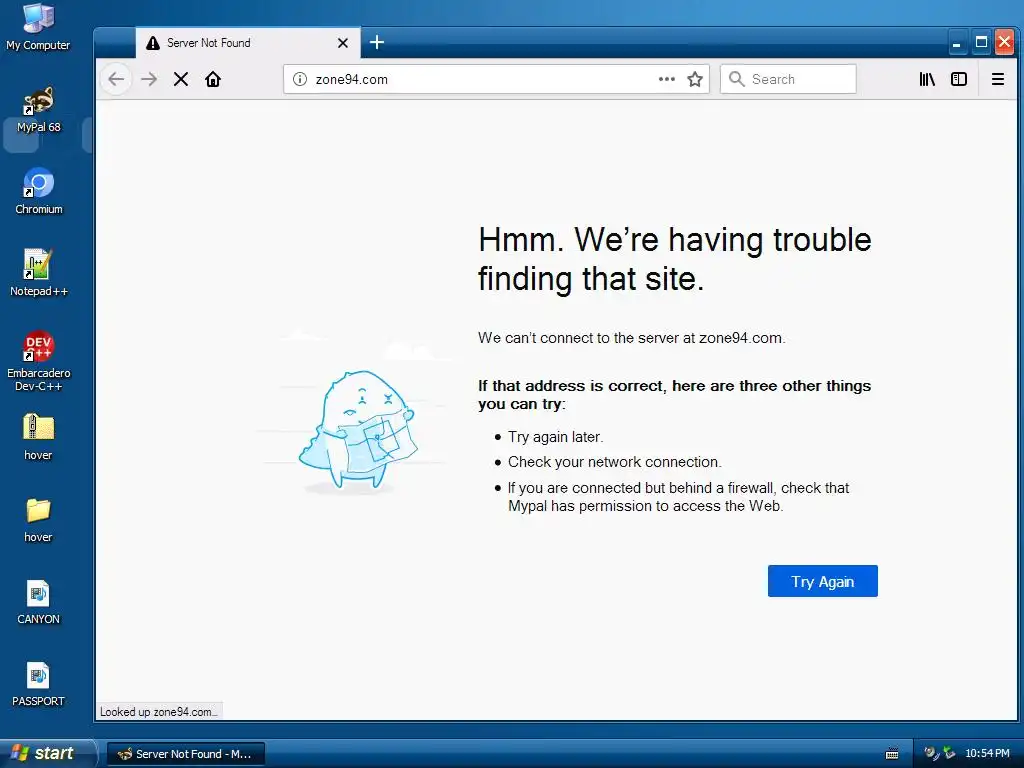Go back using the back arrow

[x=116, y=79]
